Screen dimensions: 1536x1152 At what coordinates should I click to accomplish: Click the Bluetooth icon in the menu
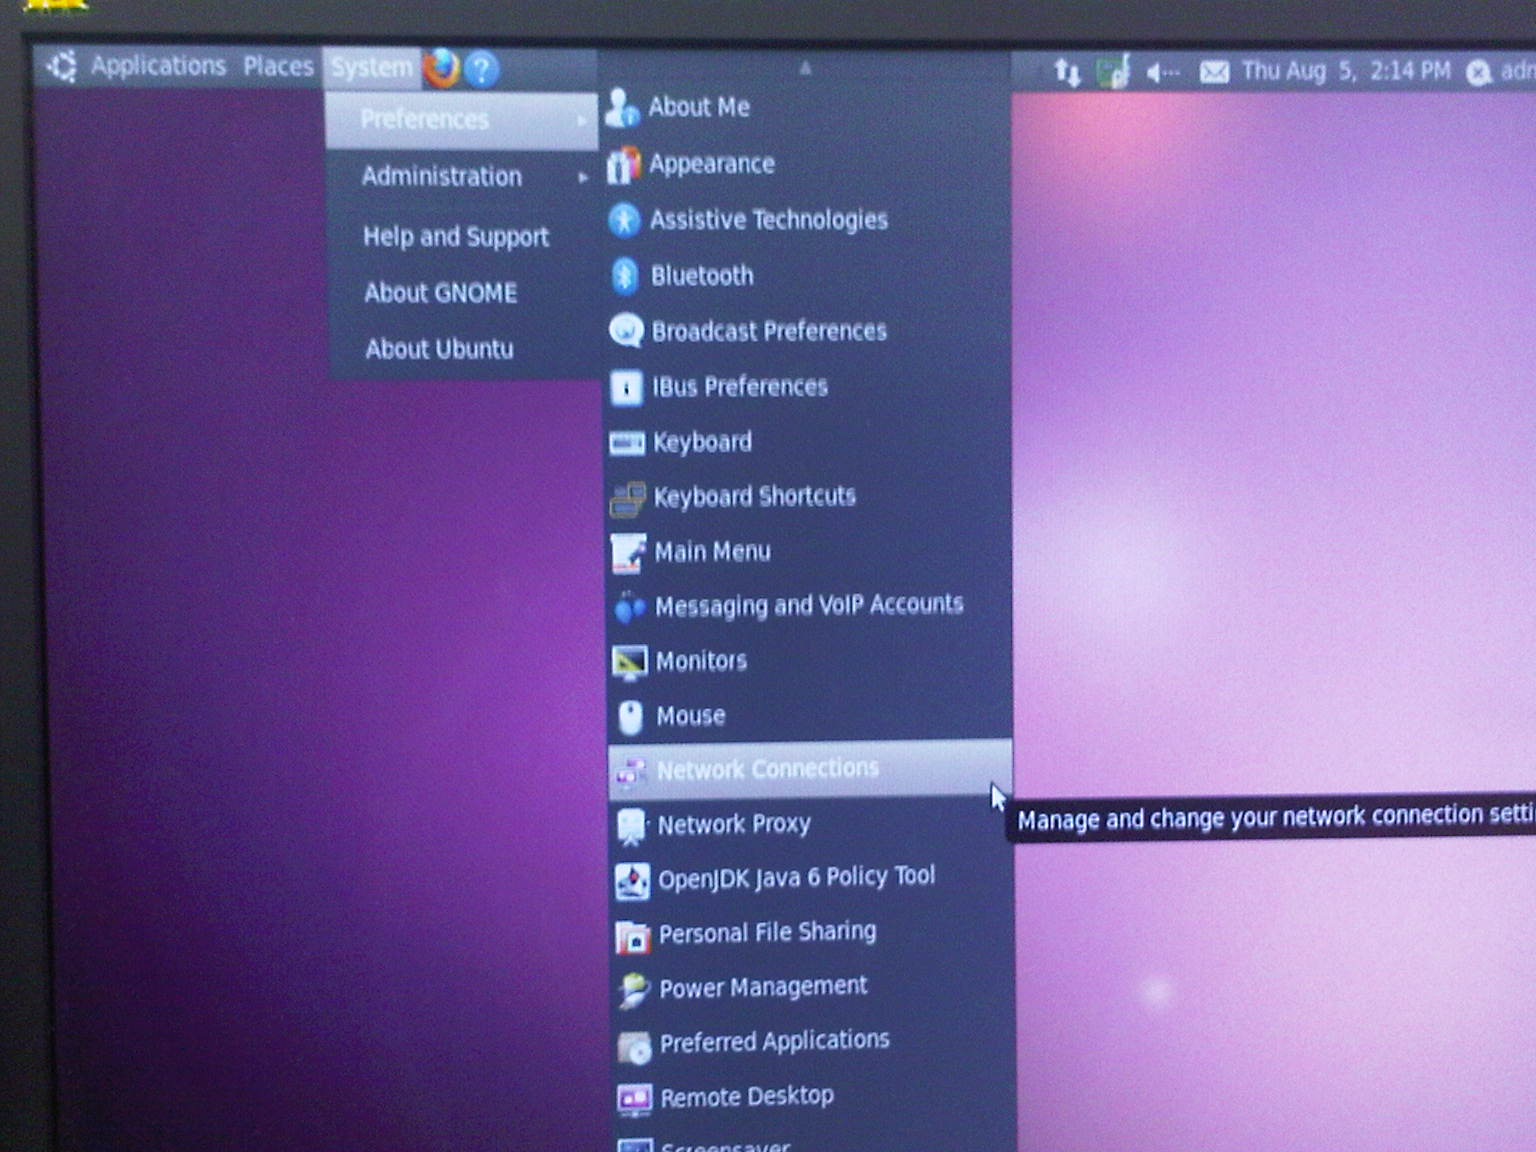click(x=625, y=276)
